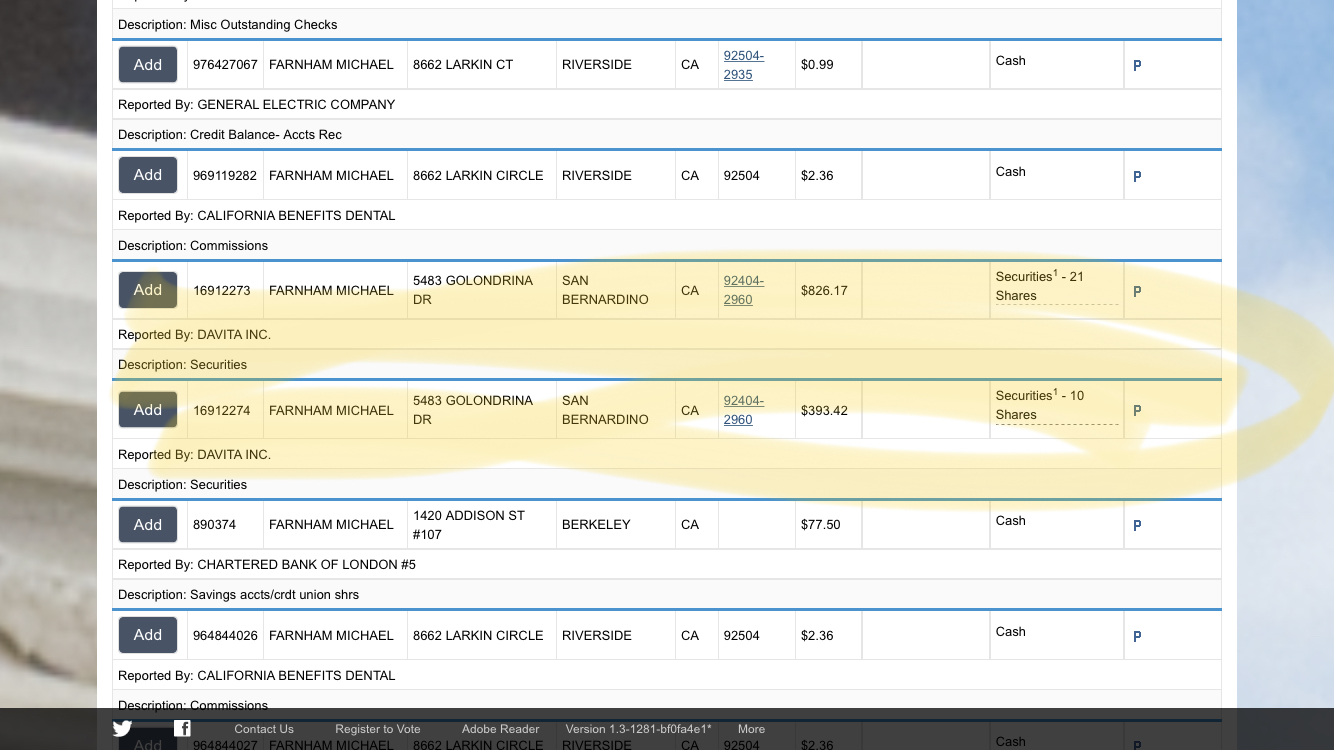Add property 969119282 to the claim
This screenshot has height=750, width=1334.
click(x=148, y=175)
